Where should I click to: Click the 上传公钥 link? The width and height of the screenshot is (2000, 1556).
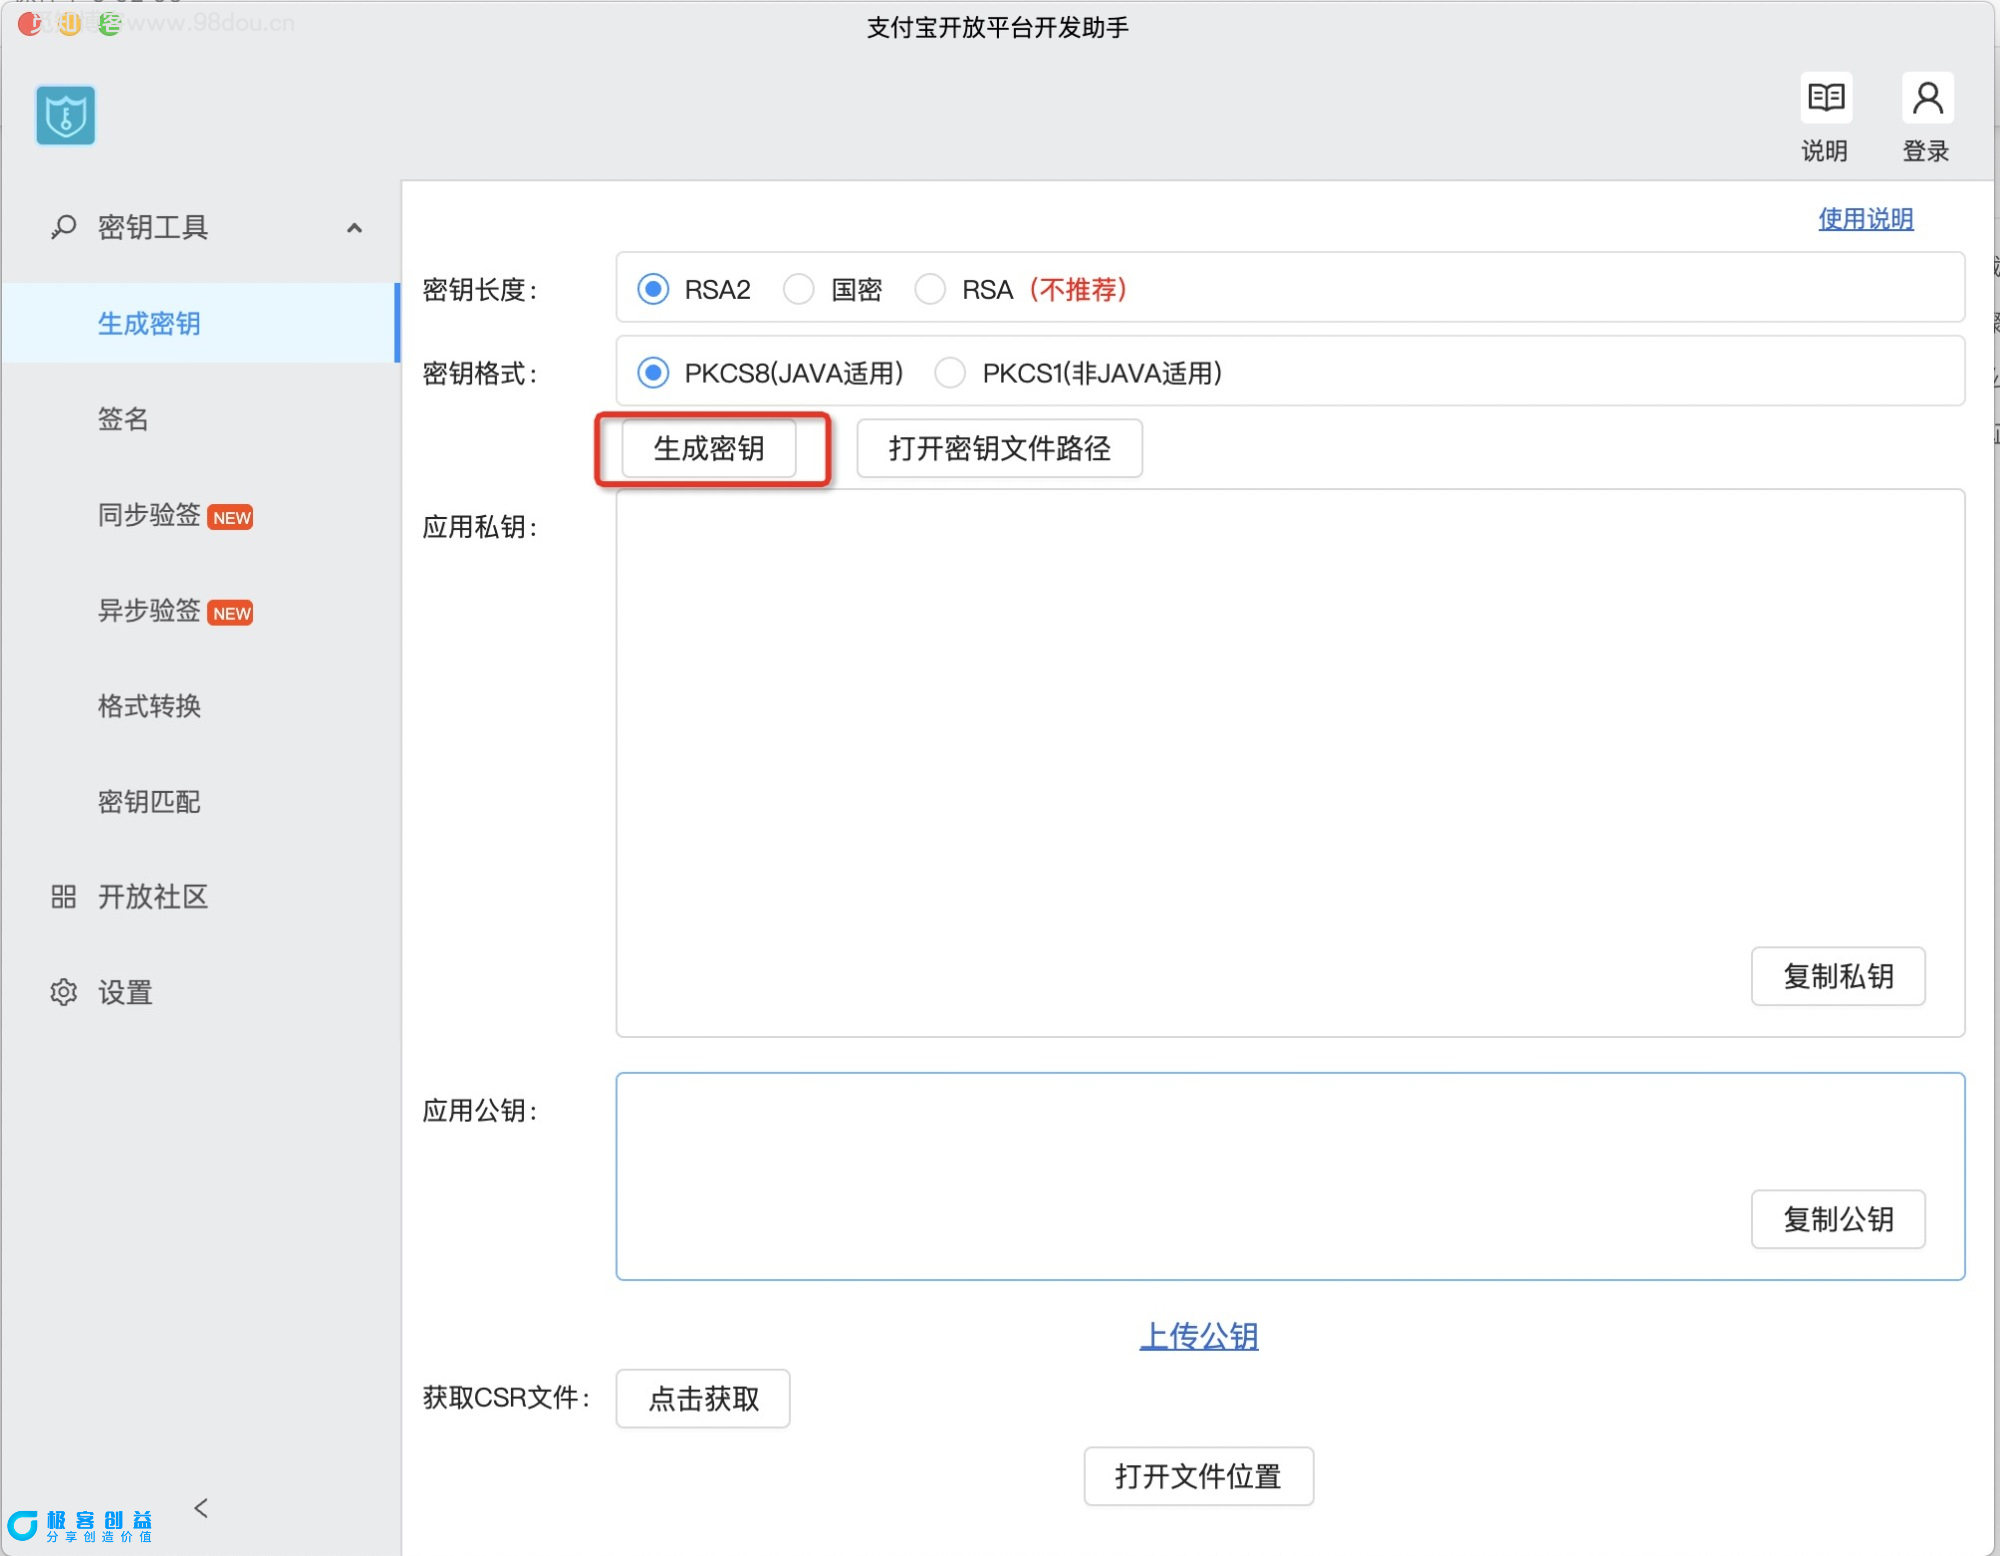[1198, 1336]
